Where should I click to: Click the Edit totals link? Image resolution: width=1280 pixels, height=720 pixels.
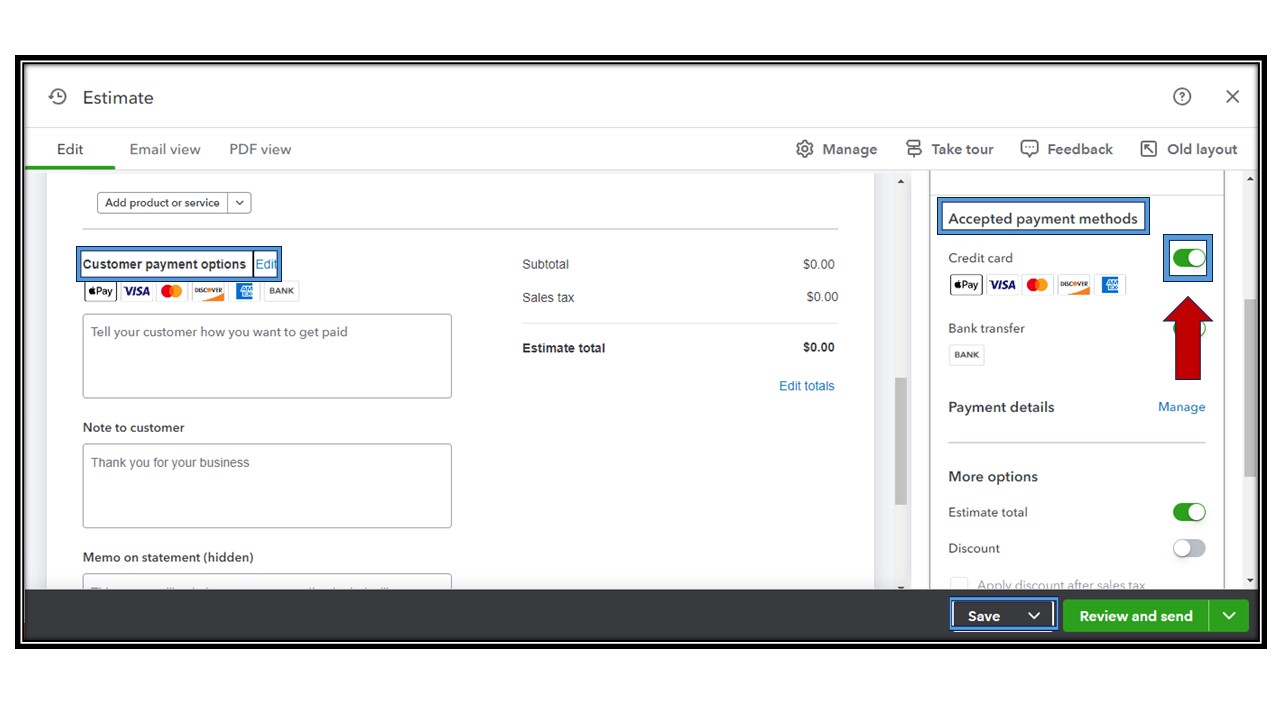pyautogui.click(x=806, y=386)
